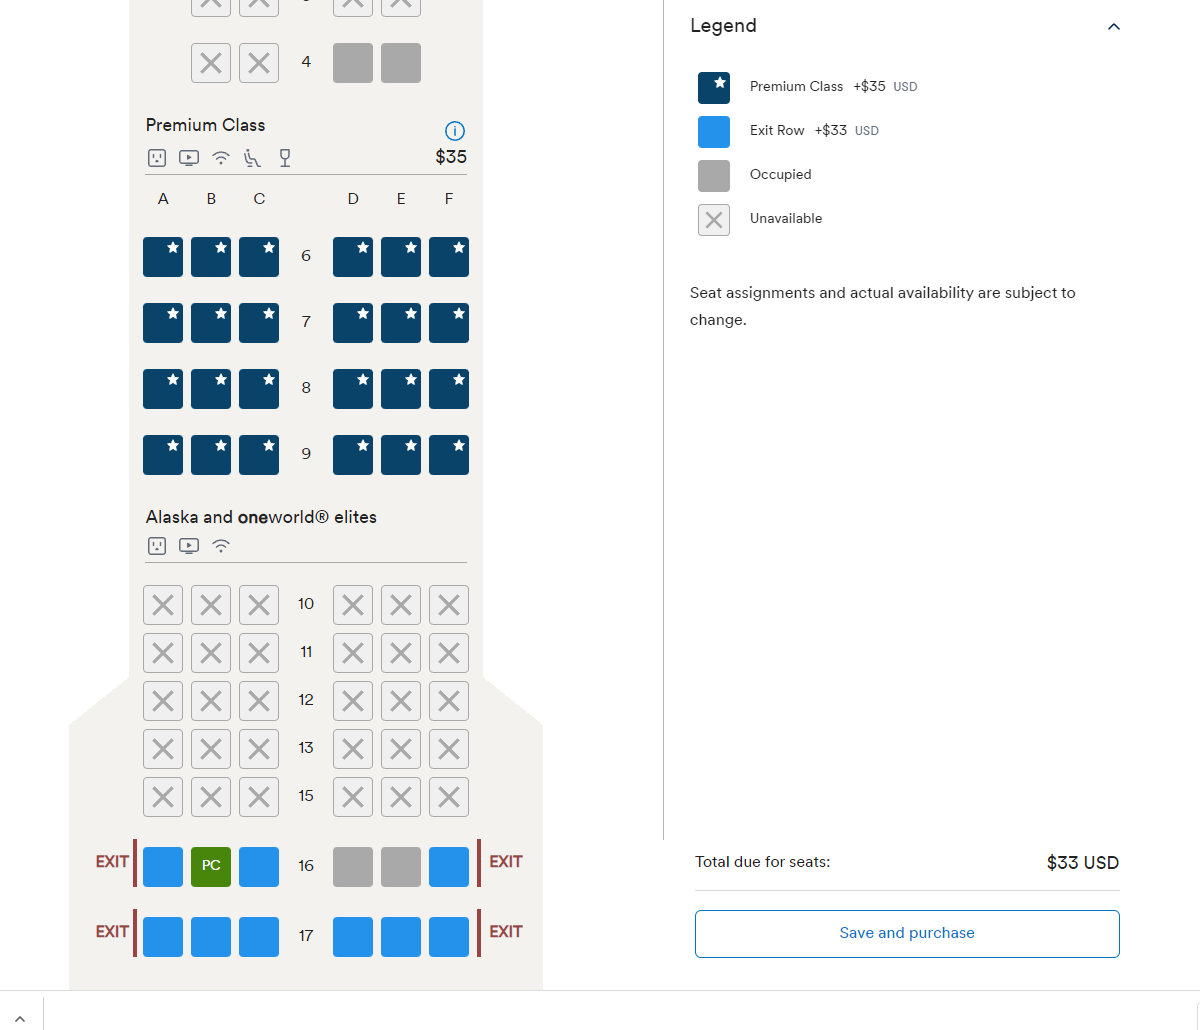
Task: Collapse the Legend section chevron
Action: pyautogui.click(x=1114, y=27)
